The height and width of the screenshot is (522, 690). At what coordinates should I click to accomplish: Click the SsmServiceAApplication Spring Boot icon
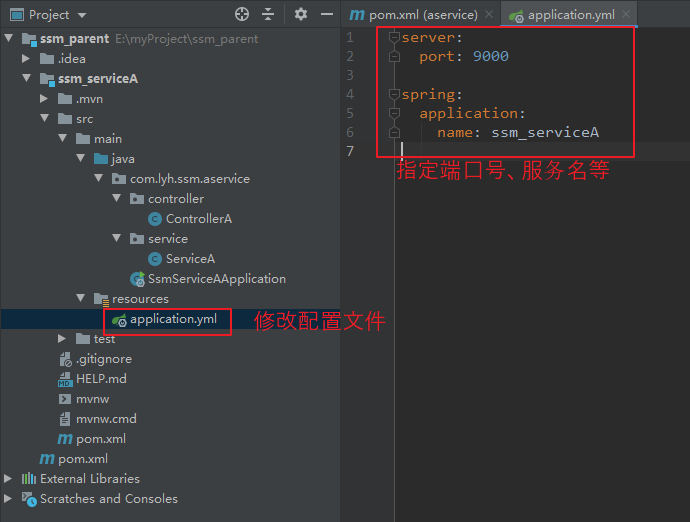tap(137, 279)
